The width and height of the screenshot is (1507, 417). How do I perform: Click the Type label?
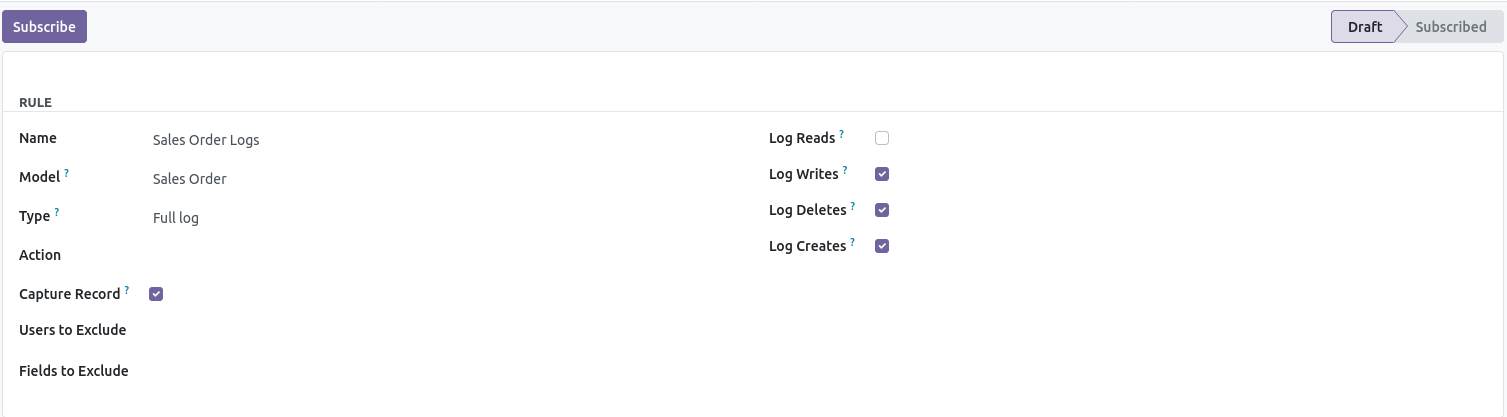pyautogui.click(x=35, y=216)
